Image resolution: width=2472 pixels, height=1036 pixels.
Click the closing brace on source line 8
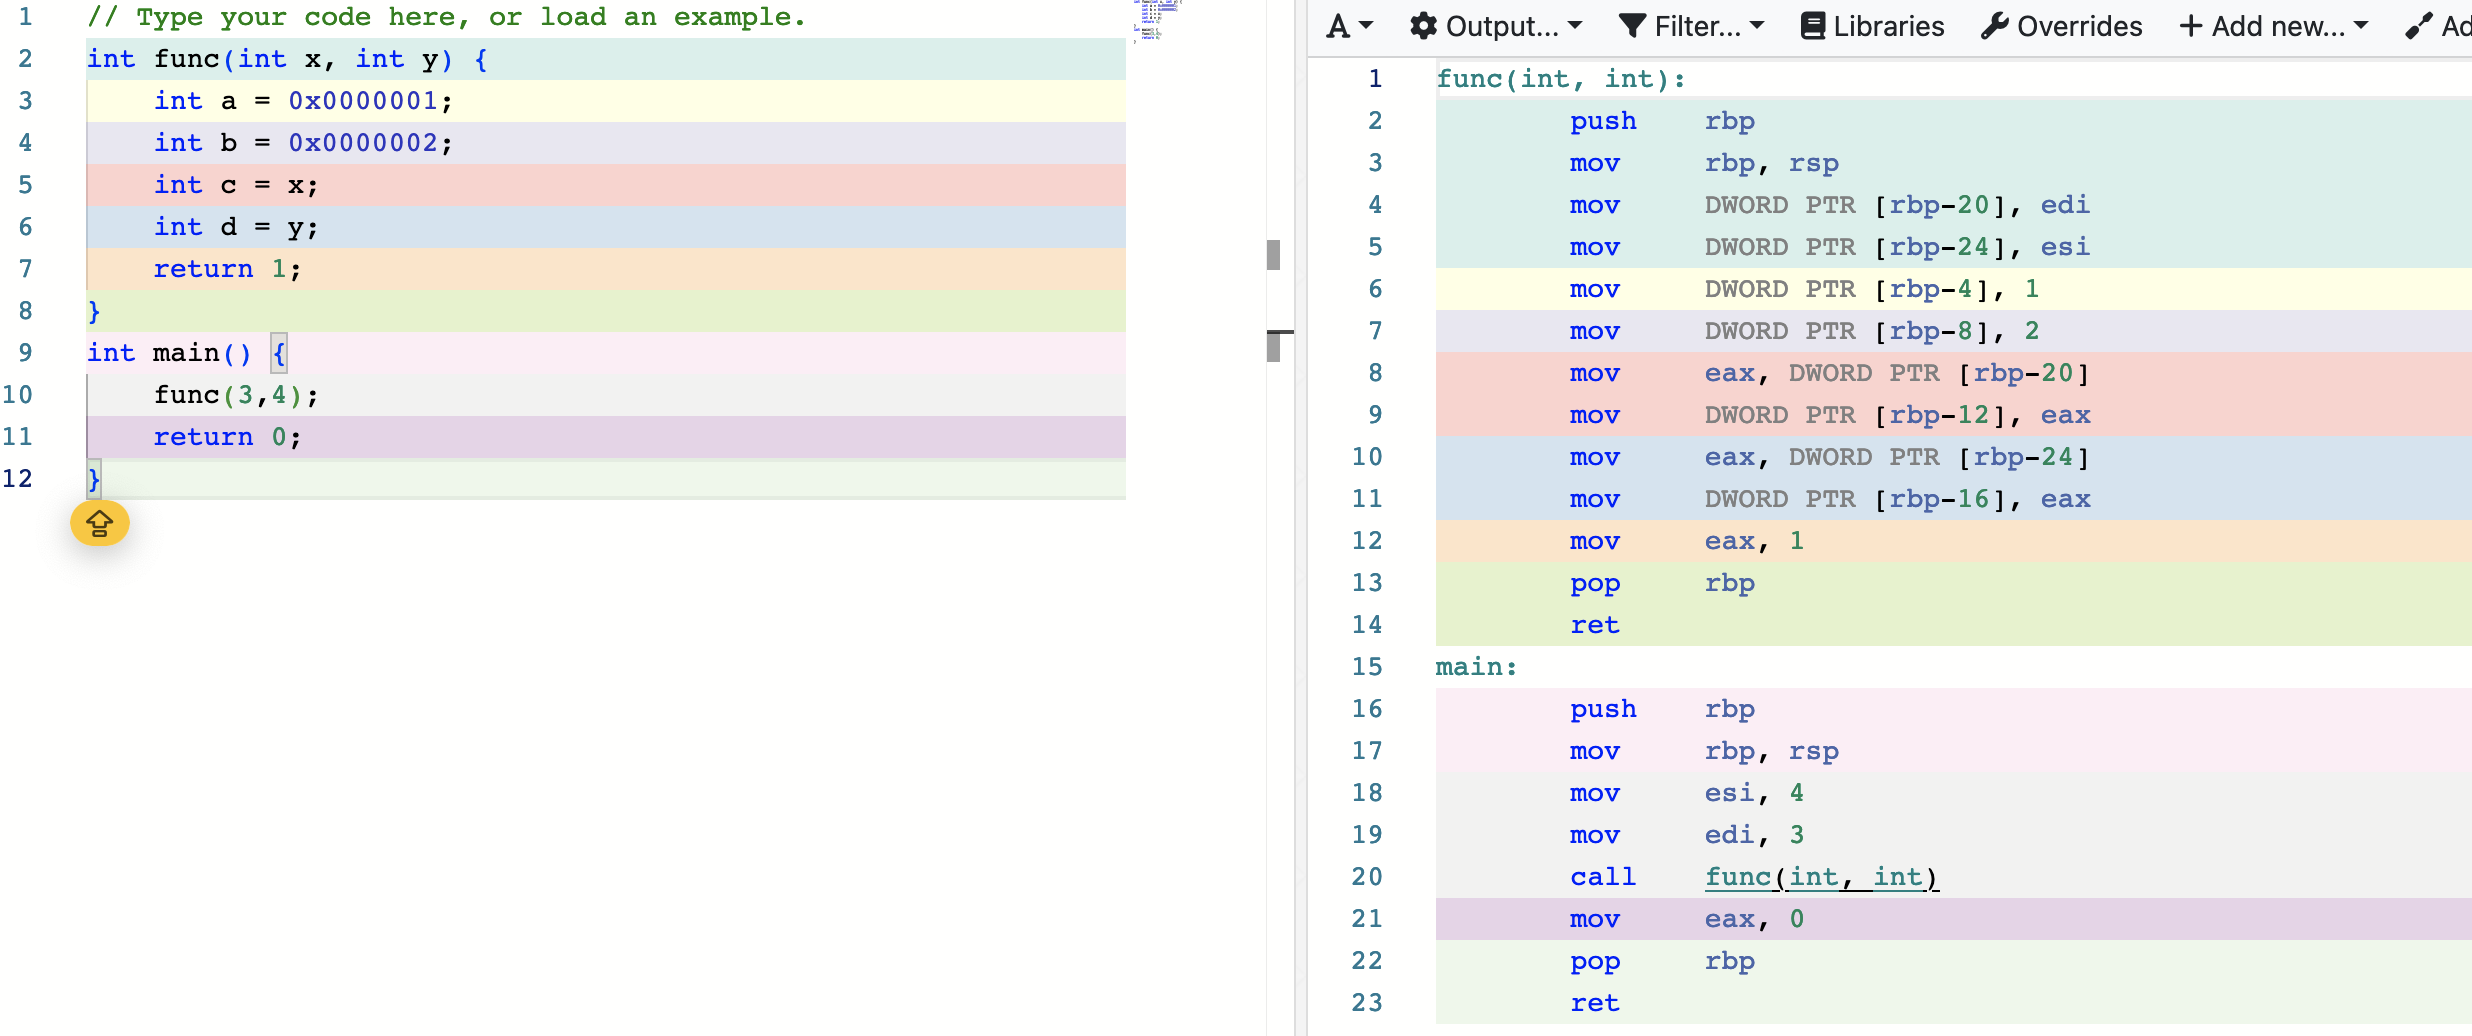click(x=94, y=311)
